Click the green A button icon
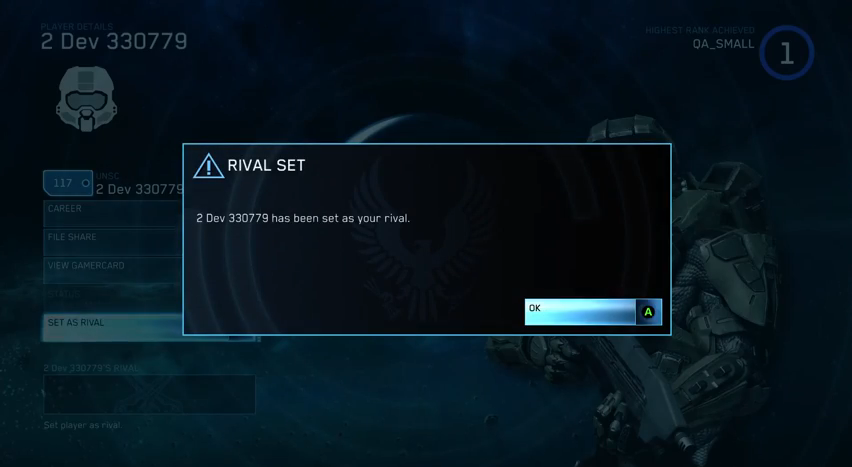852x467 pixels. click(x=648, y=312)
